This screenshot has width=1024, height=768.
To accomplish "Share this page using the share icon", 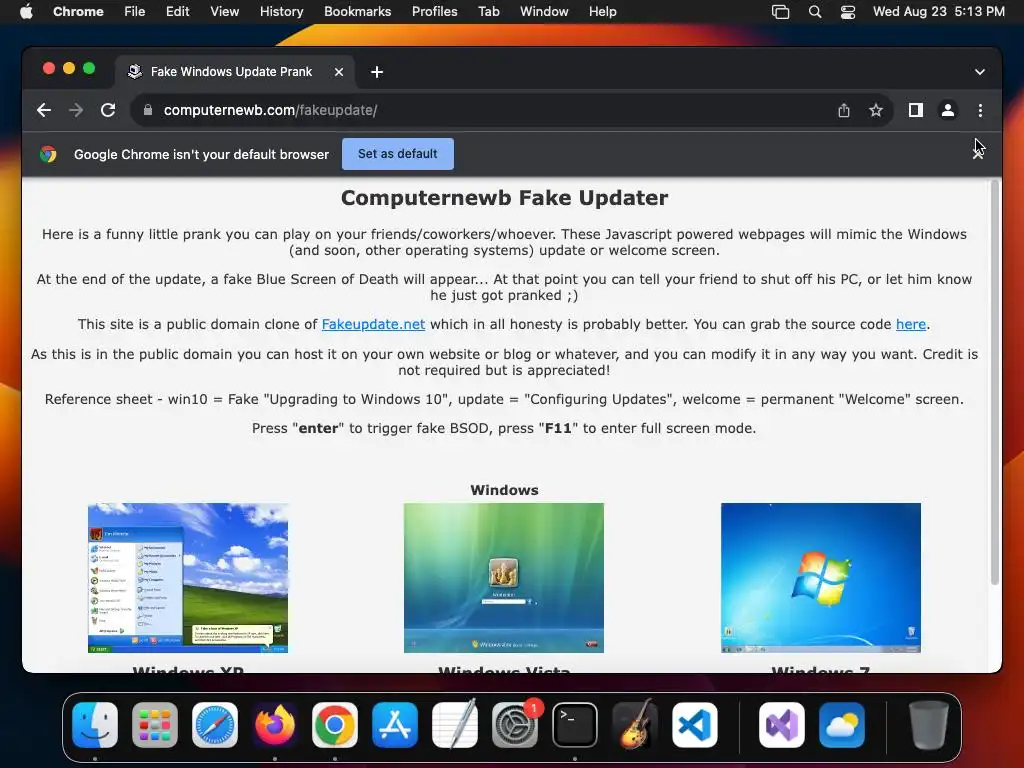I will point(844,110).
